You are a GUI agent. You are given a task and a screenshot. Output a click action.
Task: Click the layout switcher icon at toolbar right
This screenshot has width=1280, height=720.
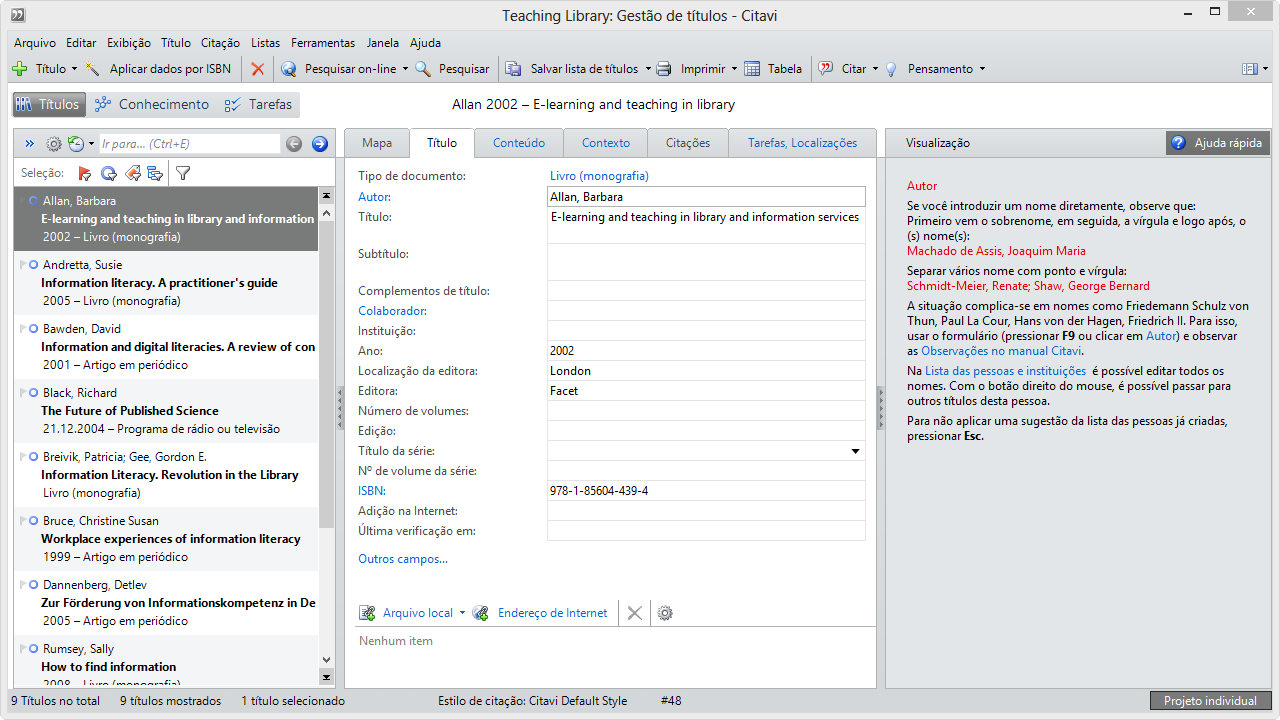[x=1250, y=69]
